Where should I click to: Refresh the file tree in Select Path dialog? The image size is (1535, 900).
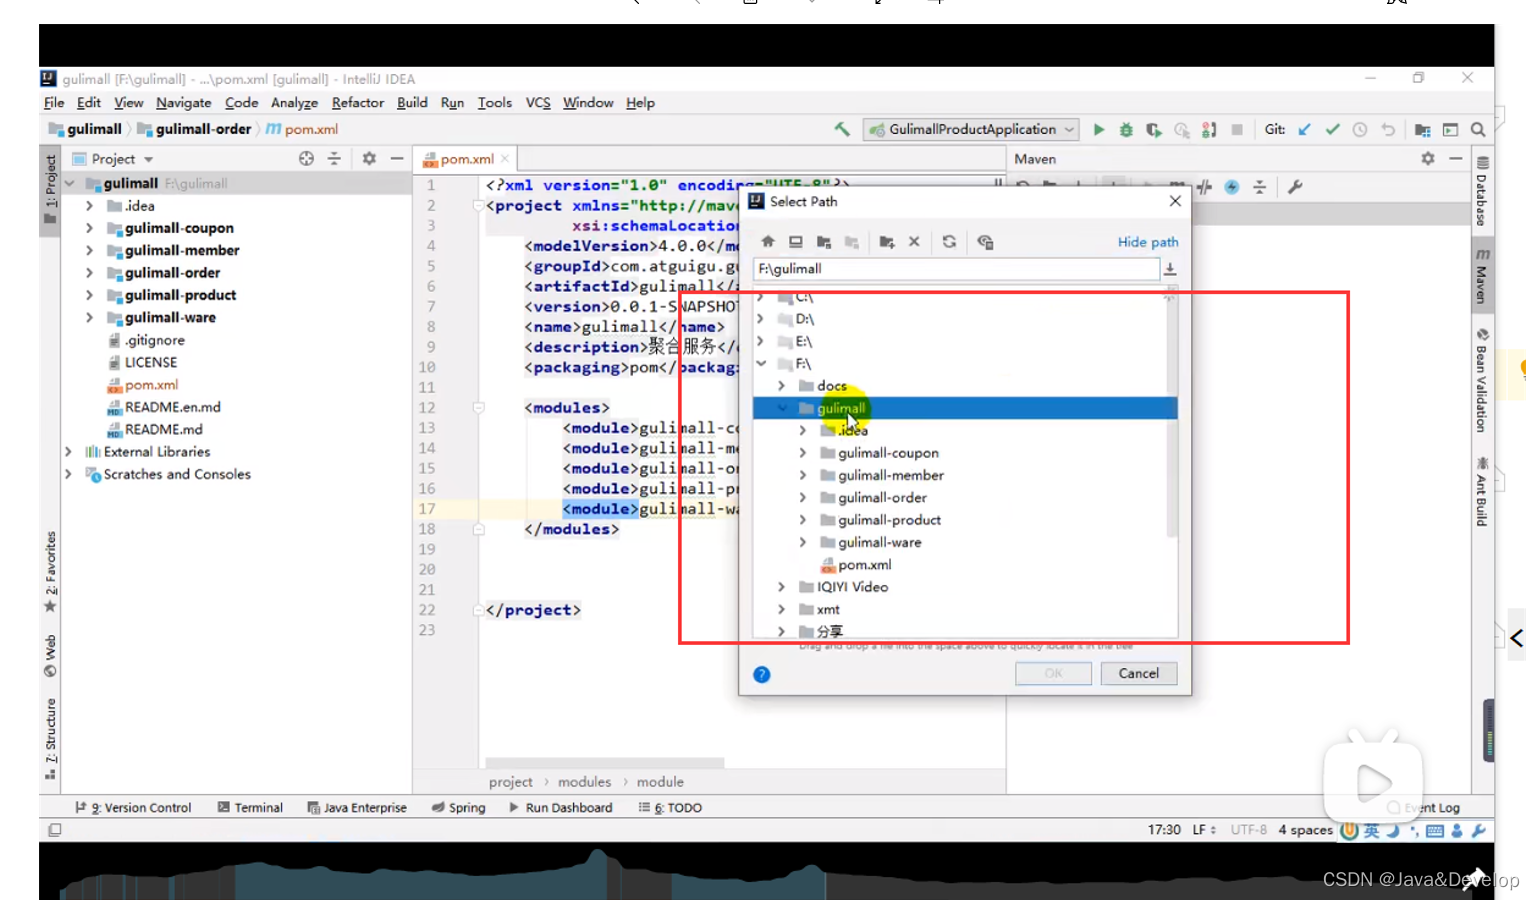[949, 242]
